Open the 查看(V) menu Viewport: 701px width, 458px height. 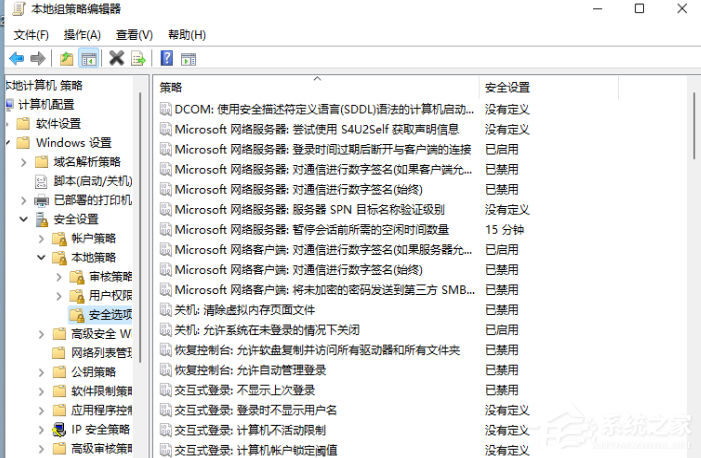133,35
